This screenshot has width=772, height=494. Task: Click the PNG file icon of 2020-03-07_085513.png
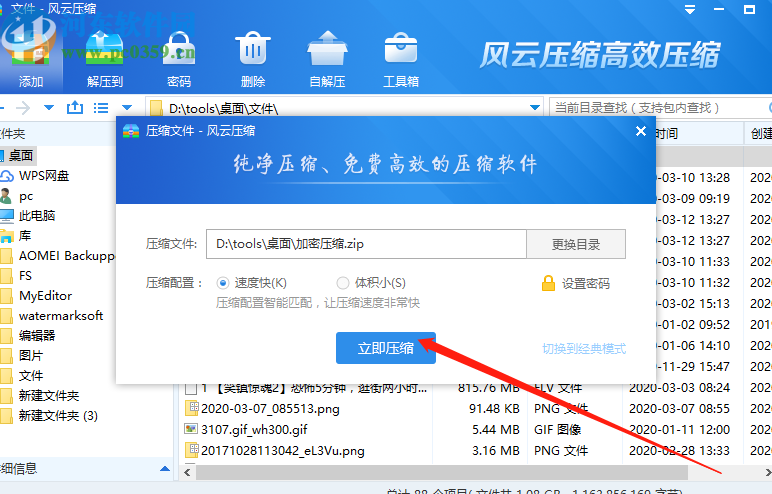pyautogui.click(x=191, y=408)
